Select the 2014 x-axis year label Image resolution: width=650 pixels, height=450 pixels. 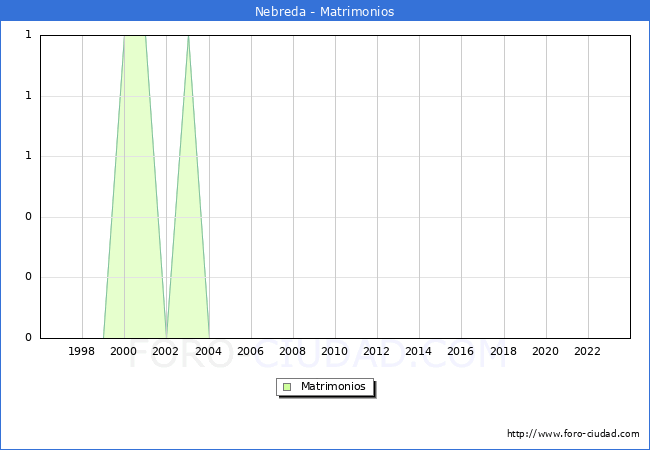coord(419,351)
